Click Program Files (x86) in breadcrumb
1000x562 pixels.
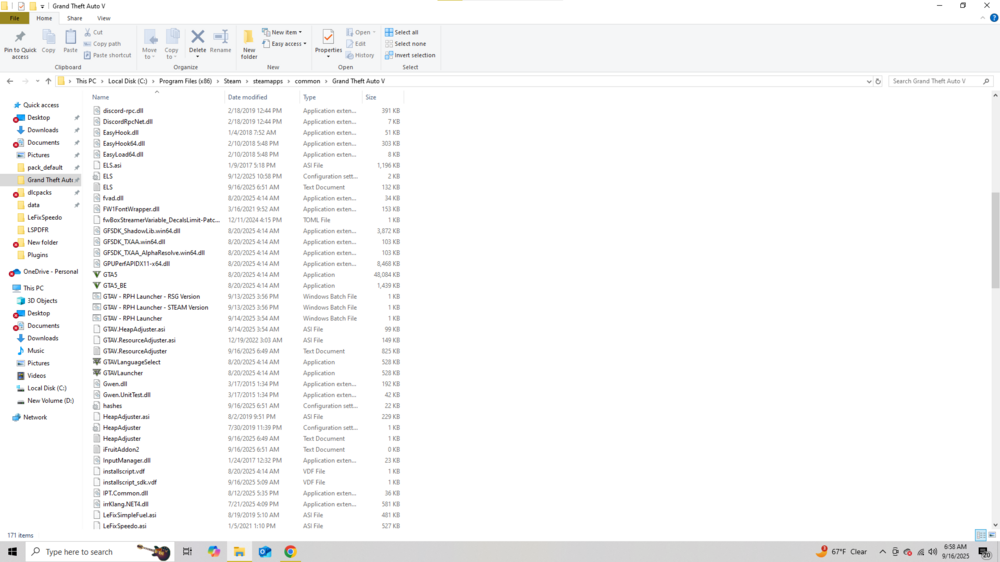tap(186, 81)
